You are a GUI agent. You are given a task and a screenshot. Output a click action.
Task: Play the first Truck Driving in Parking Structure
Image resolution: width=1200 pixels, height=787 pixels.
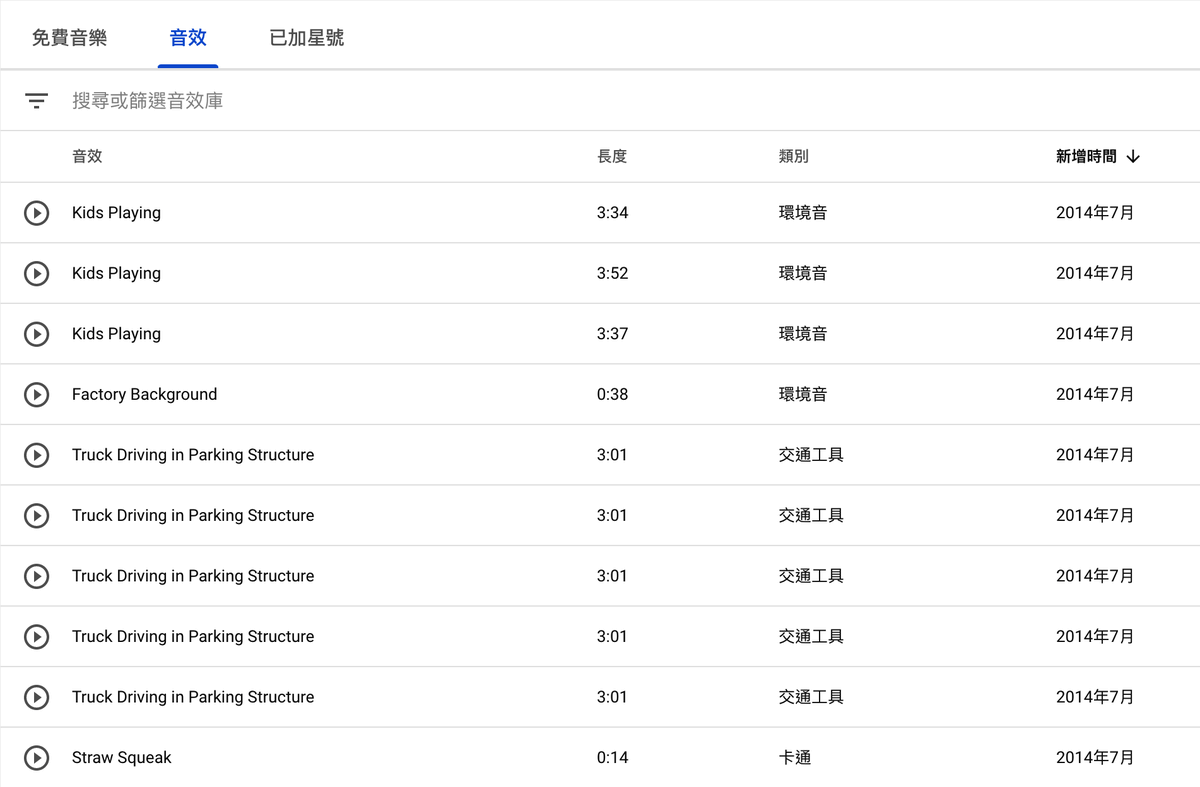click(36, 455)
